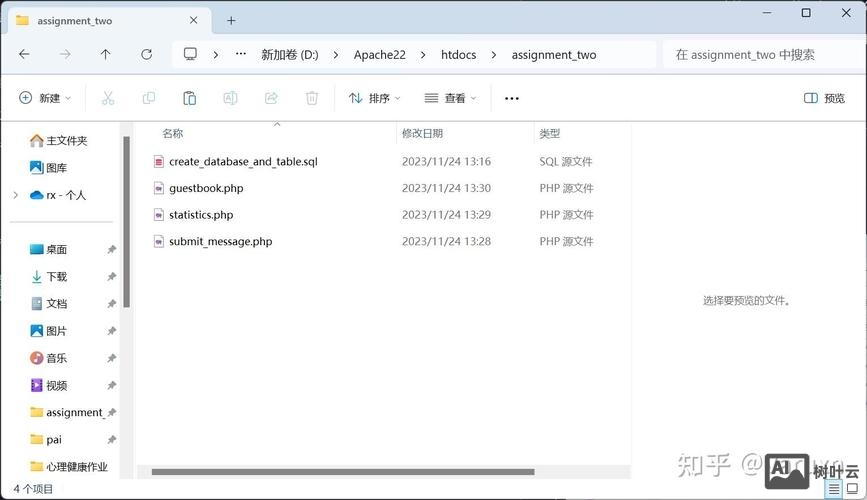
Task: Open 音乐 (Music) in sidebar
Action: point(48,358)
